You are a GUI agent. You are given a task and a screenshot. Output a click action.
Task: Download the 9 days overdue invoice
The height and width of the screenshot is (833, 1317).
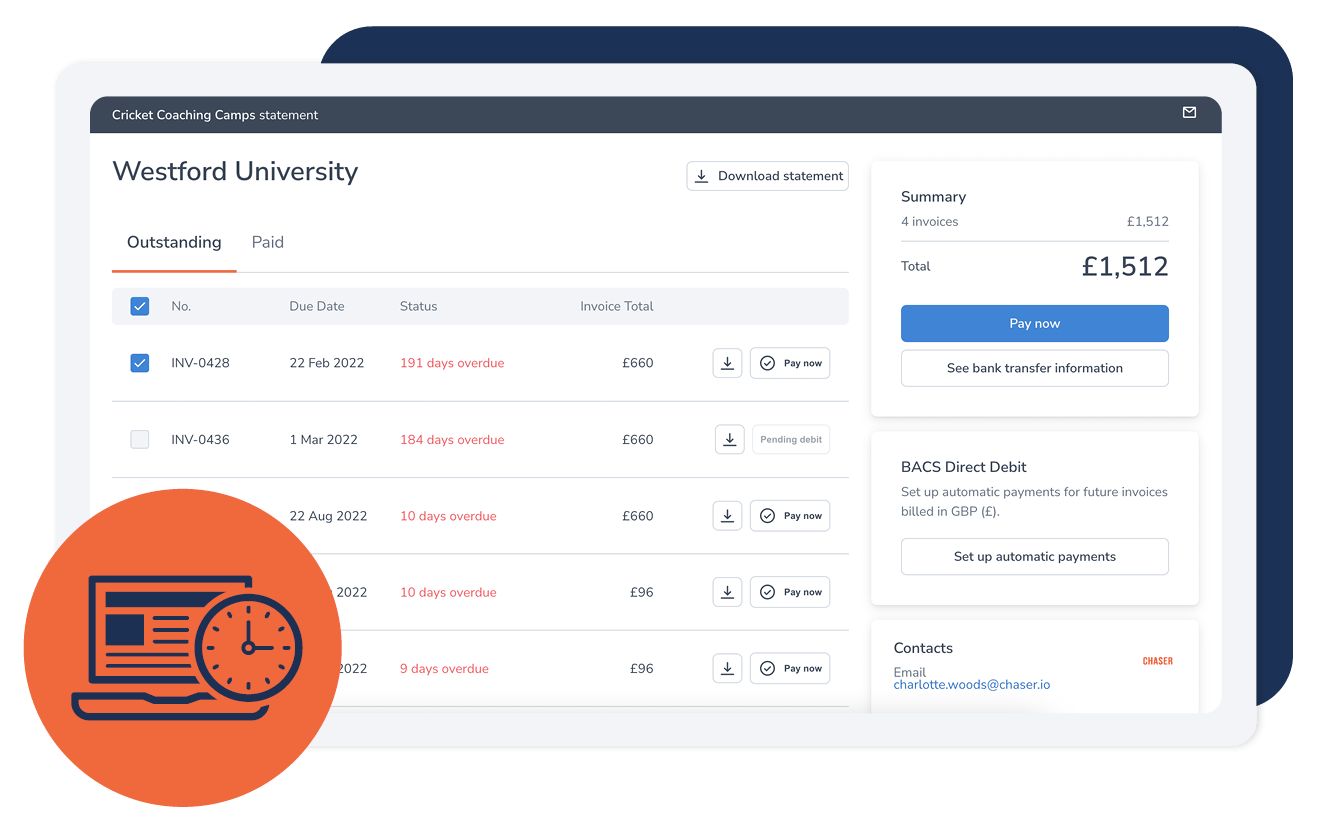tap(727, 669)
